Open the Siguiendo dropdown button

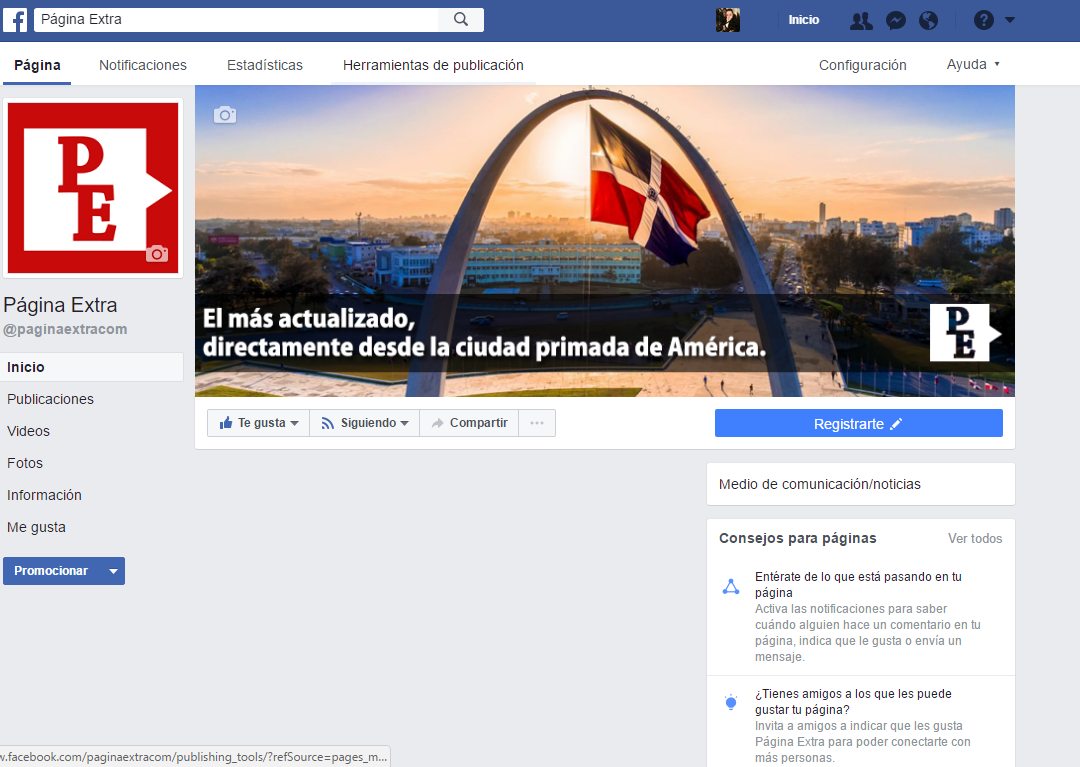click(364, 423)
